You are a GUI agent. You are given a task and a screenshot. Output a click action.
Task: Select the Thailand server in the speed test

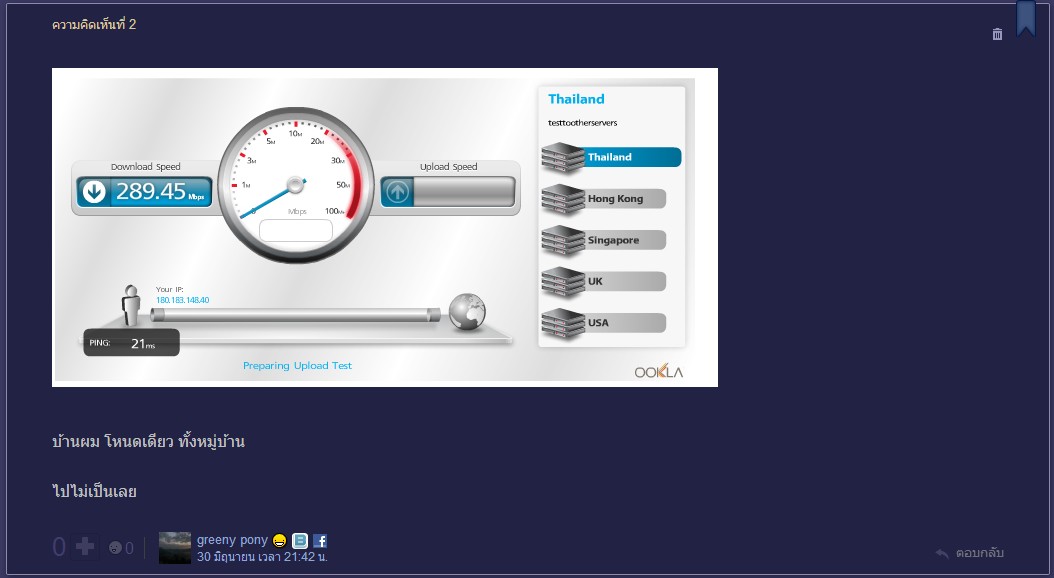(611, 157)
